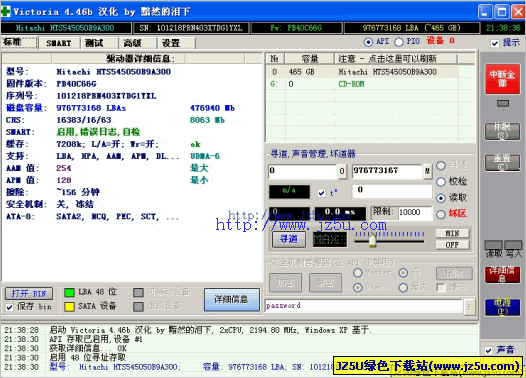Click the 打开 BIN button
Viewport: 526px width, 378px height.
pyautogui.click(x=29, y=294)
